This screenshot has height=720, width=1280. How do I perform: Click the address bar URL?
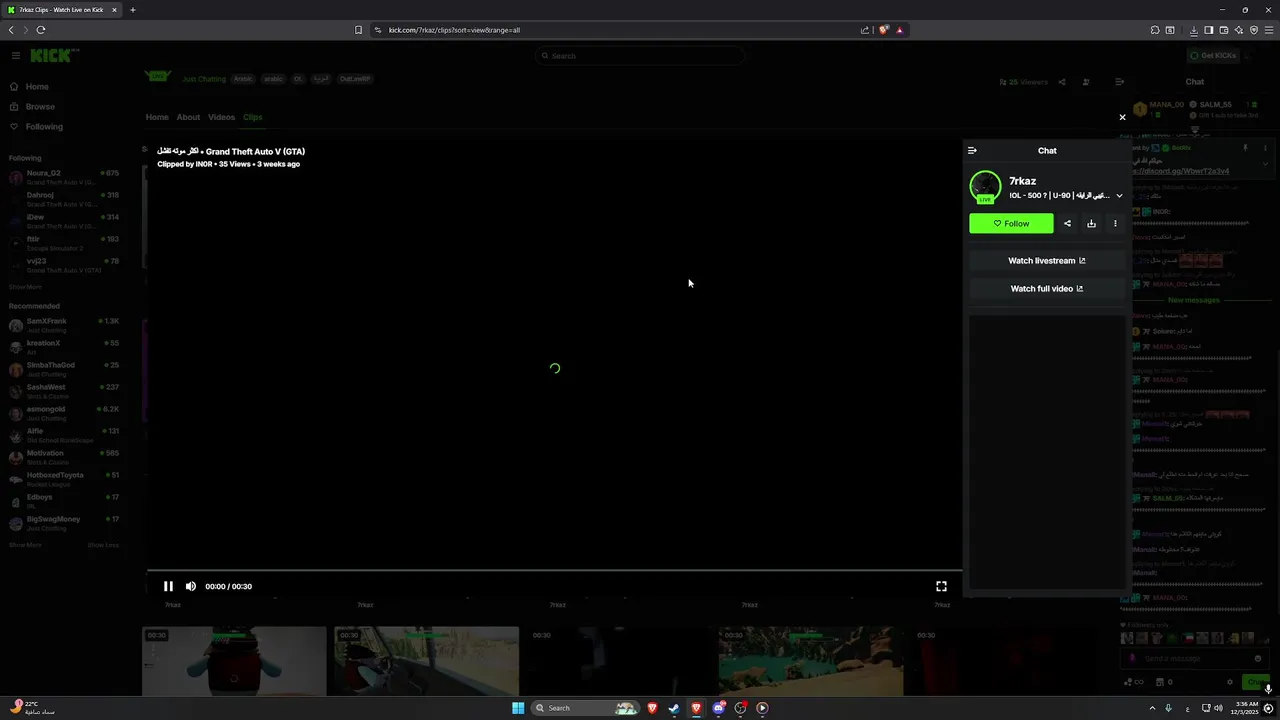(454, 30)
